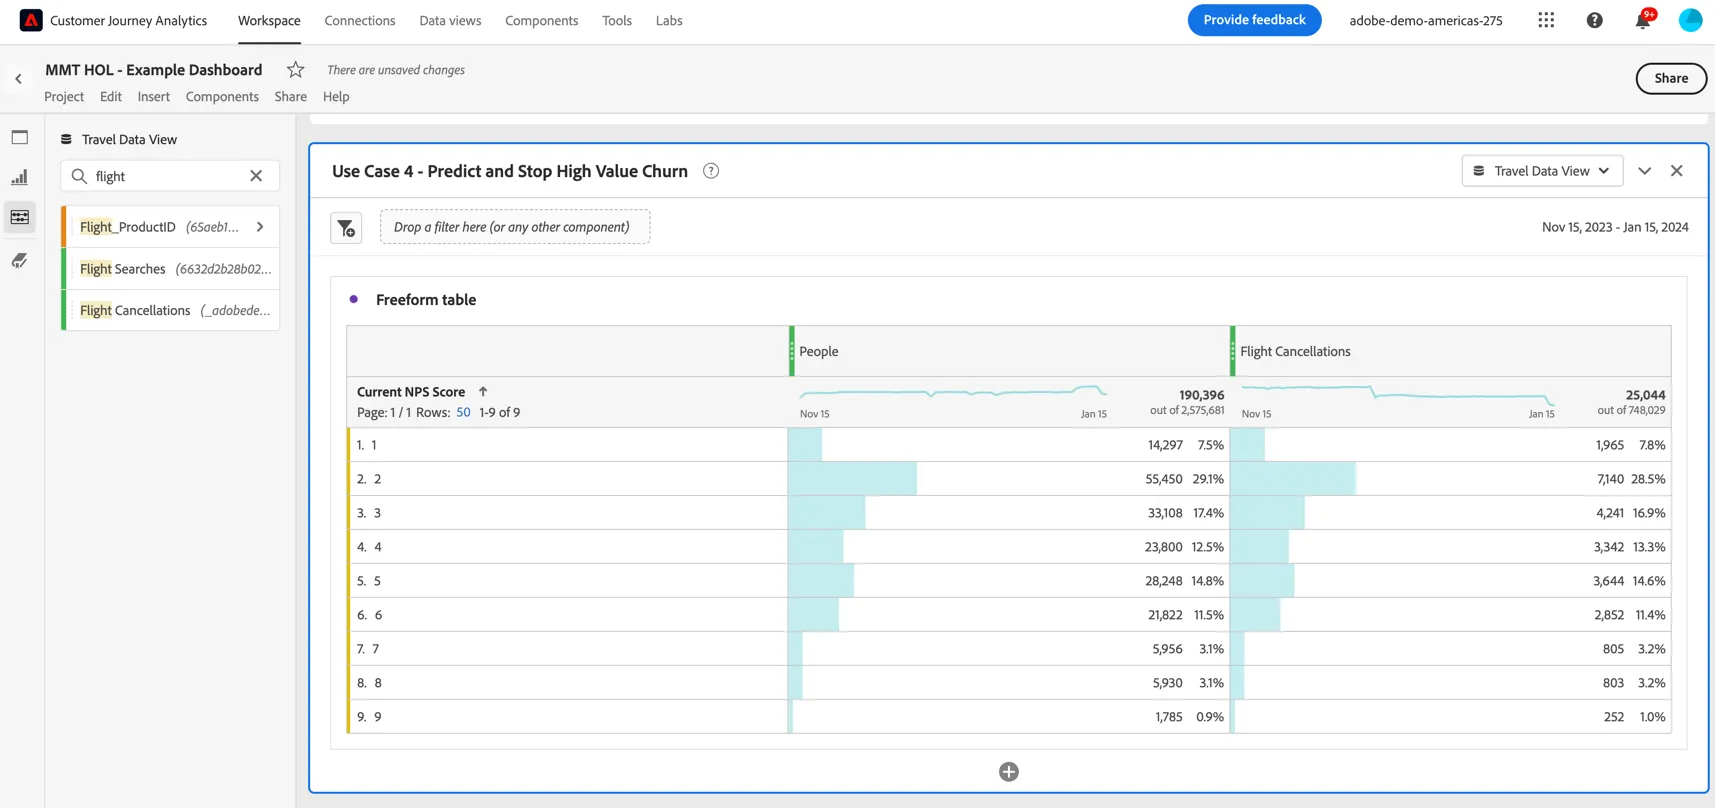Click the Travel Data View stack icon
This screenshot has height=808, width=1715.
66,140
